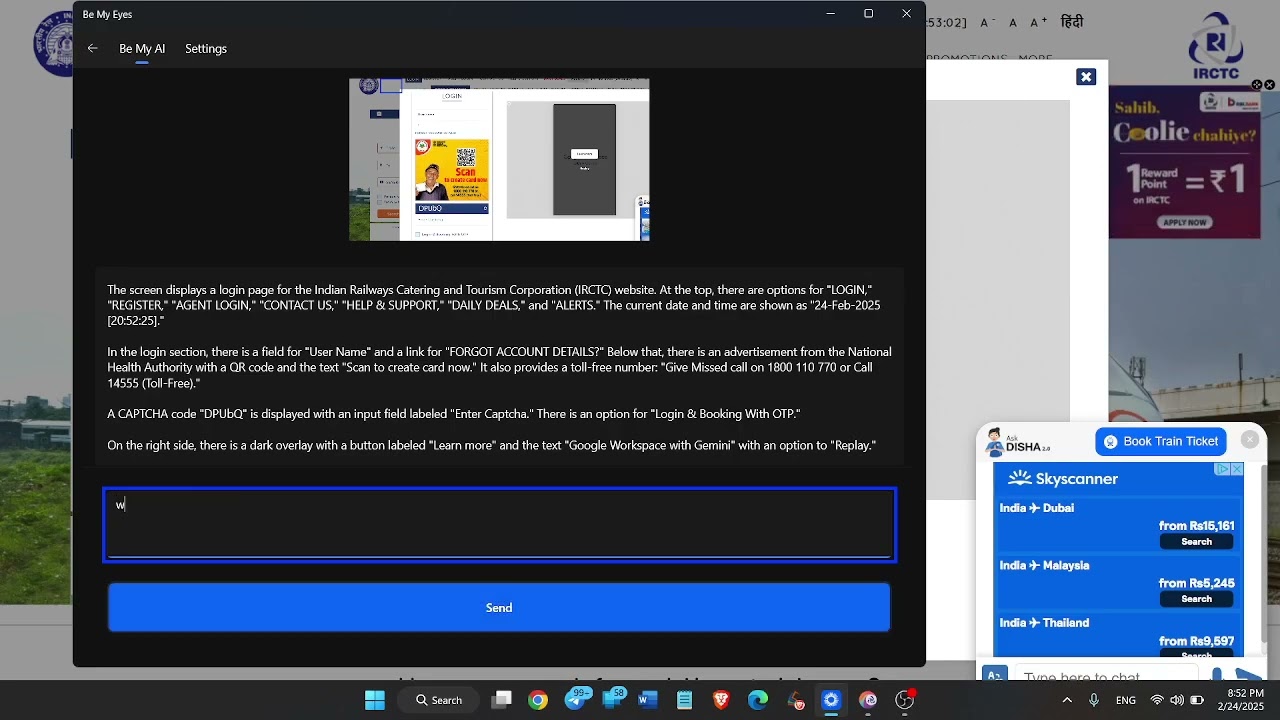The height and width of the screenshot is (720, 1280).
Task: Click the volume speaker tray icon
Action: tap(1176, 700)
